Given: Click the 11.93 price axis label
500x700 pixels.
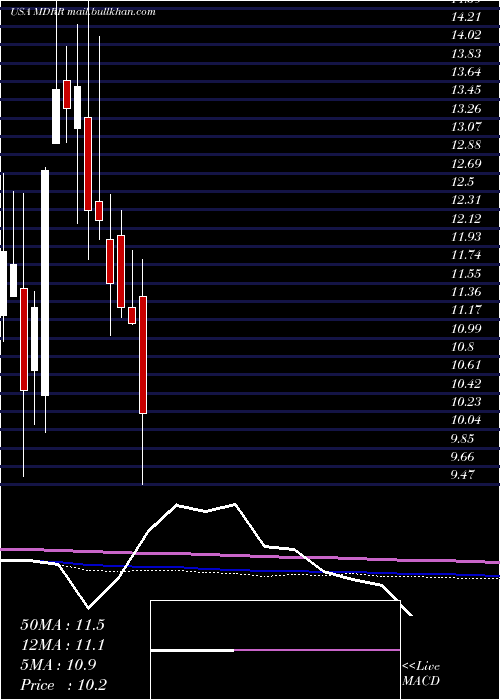Looking at the screenshot, I should click(x=466, y=237).
